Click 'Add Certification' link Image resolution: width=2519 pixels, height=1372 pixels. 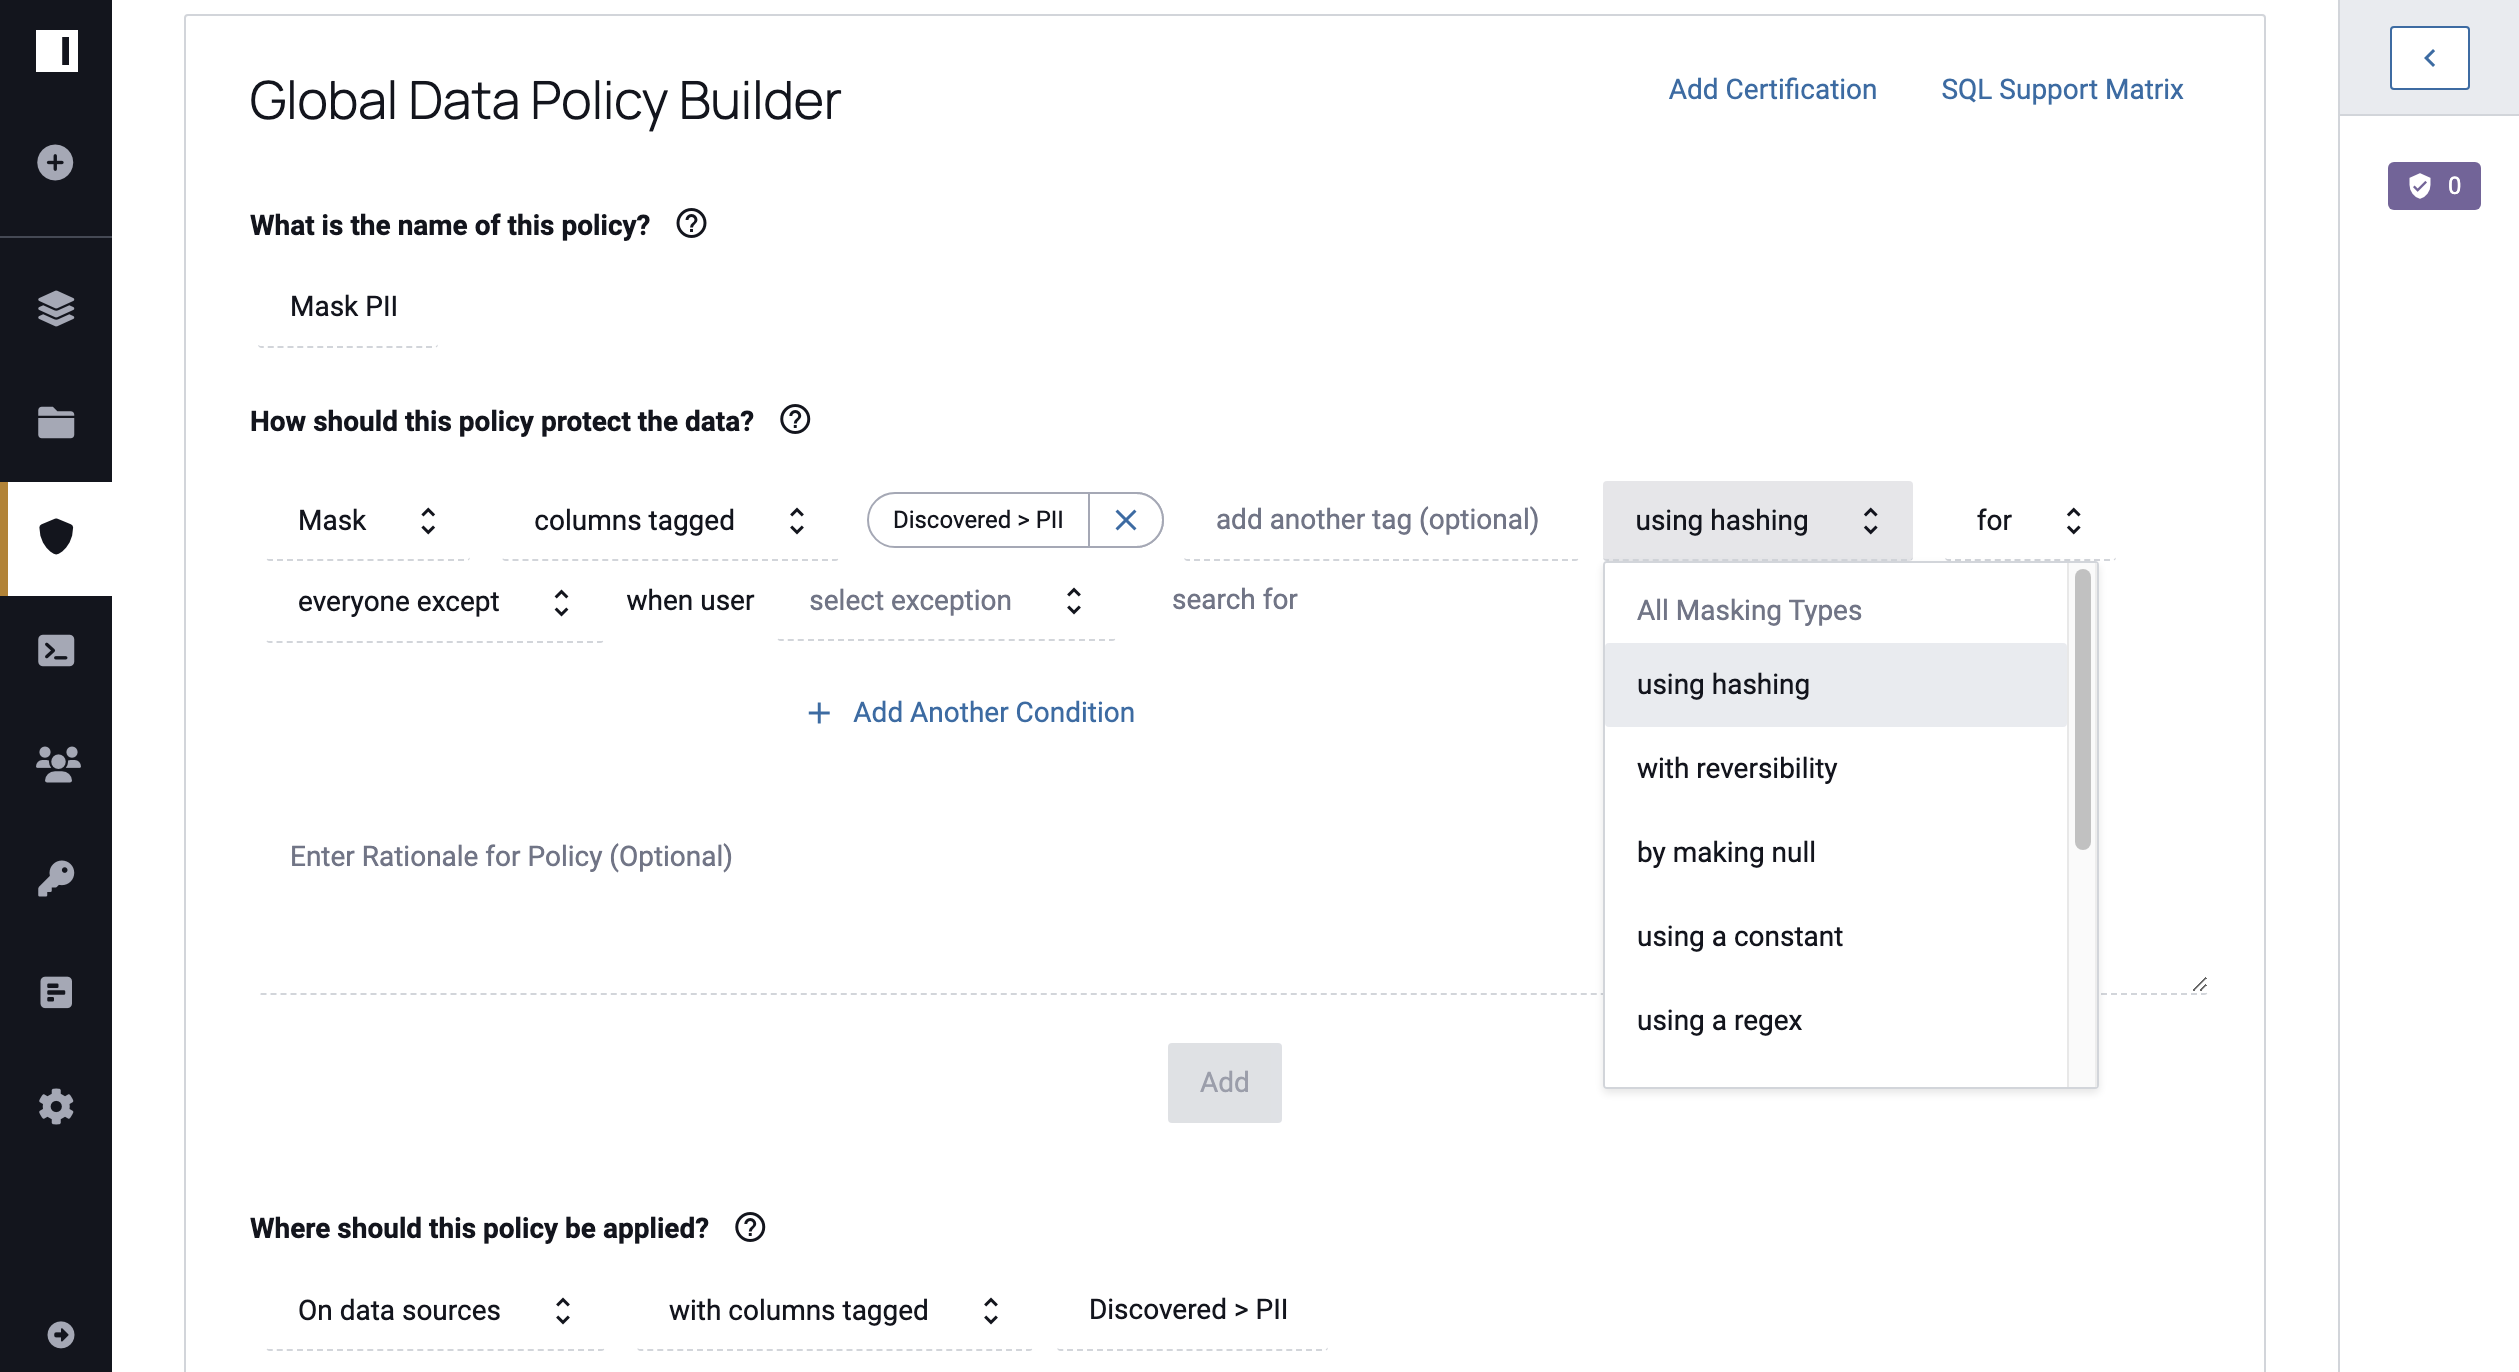point(1772,88)
